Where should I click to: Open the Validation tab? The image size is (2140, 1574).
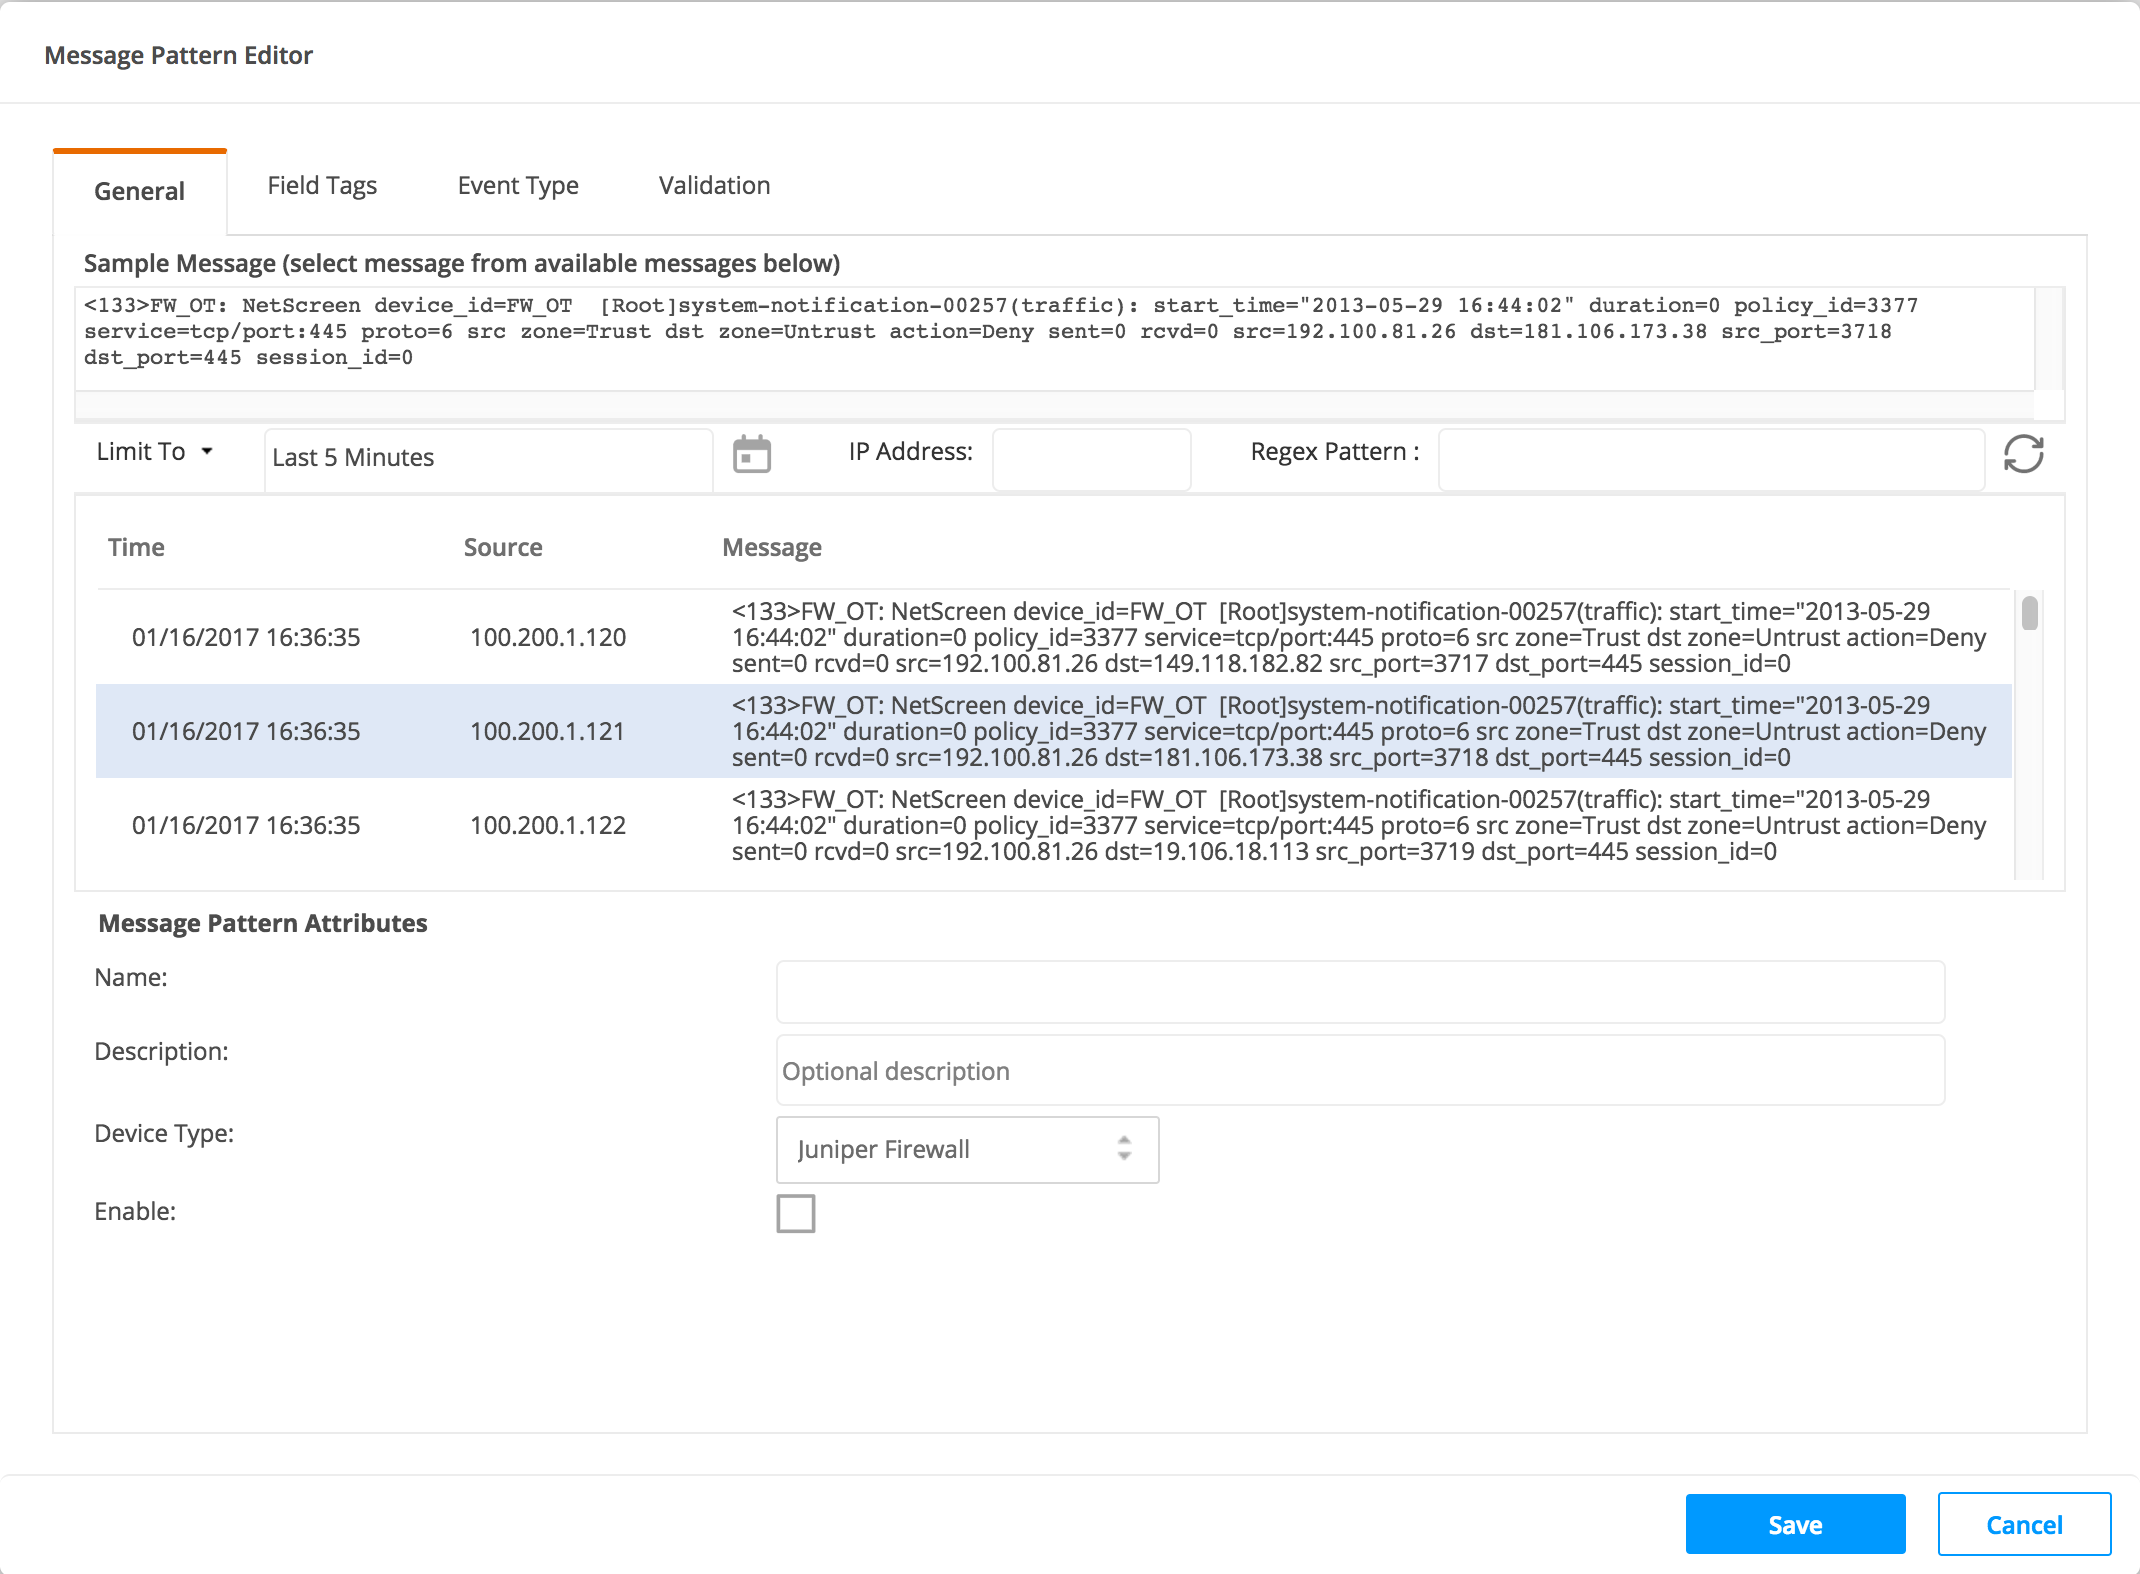714,186
